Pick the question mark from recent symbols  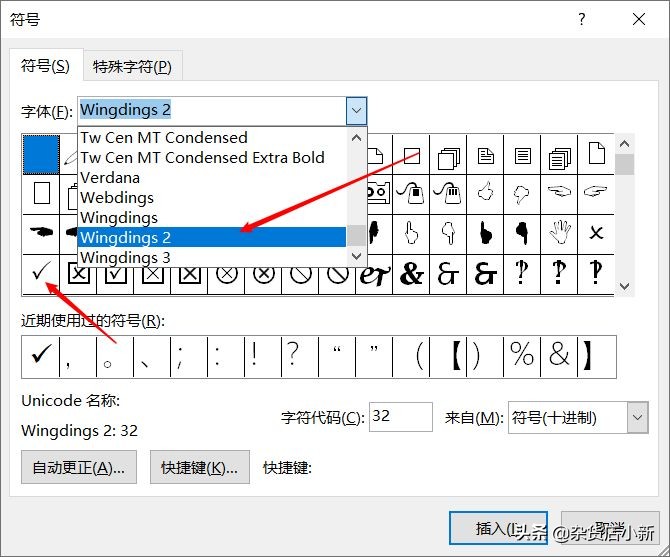300,356
